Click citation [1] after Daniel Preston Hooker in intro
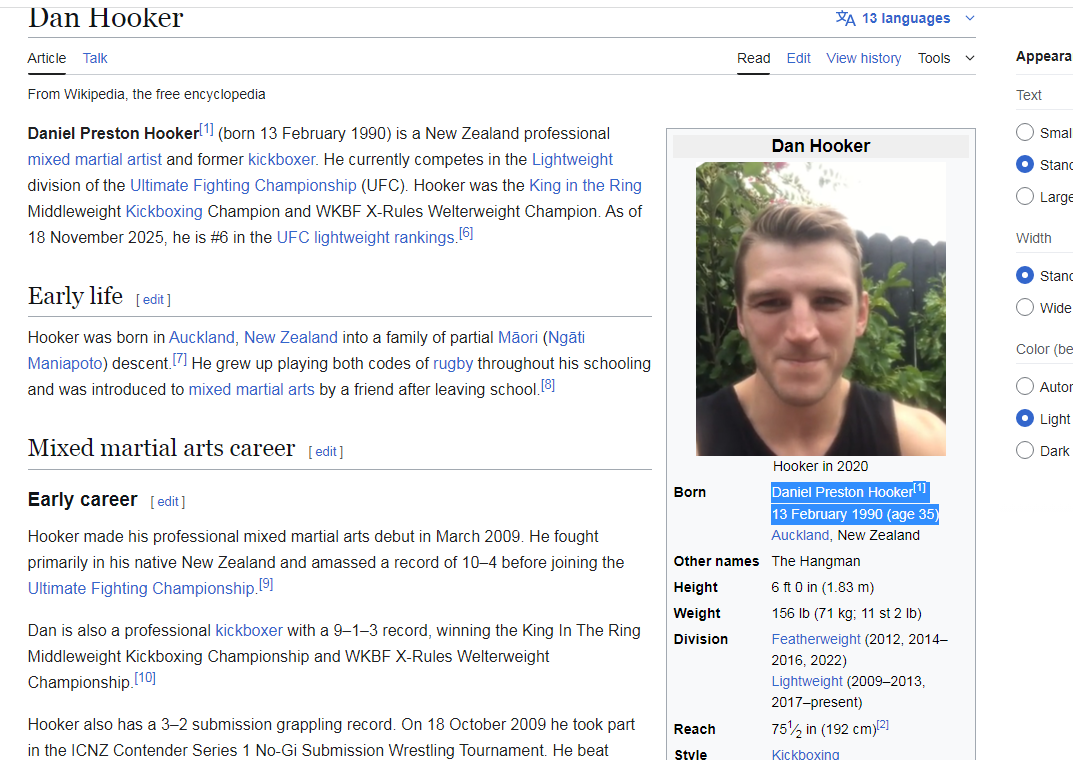The height and width of the screenshot is (760, 1073). 206,129
